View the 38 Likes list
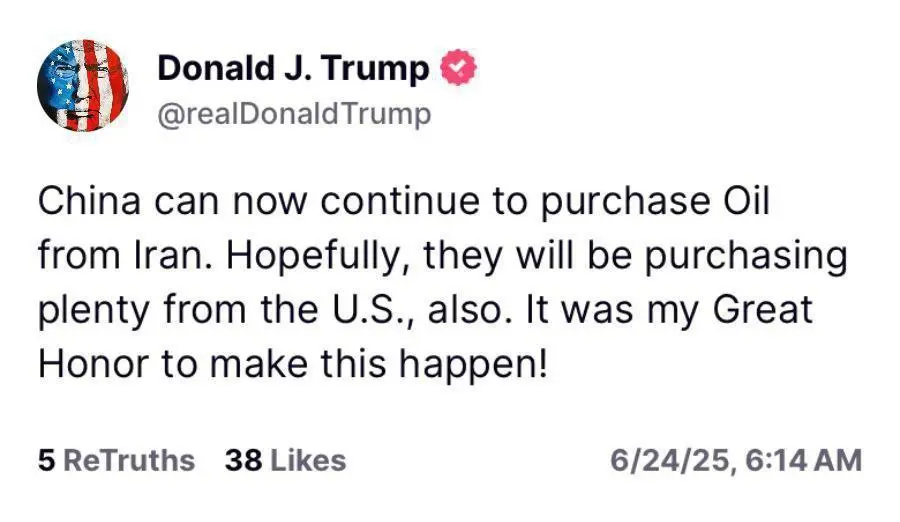This screenshot has height=522, width=900. 285,461
